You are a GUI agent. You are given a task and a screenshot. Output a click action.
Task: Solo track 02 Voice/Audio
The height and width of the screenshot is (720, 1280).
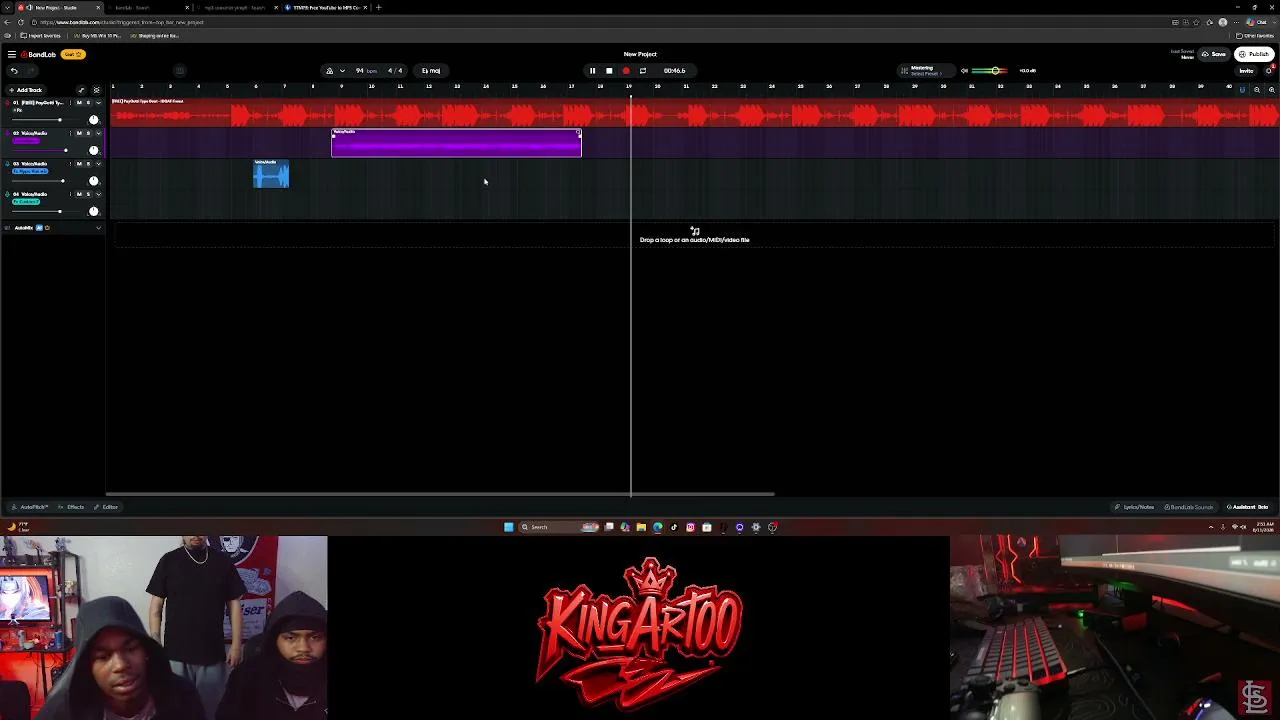[x=88, y=133]
